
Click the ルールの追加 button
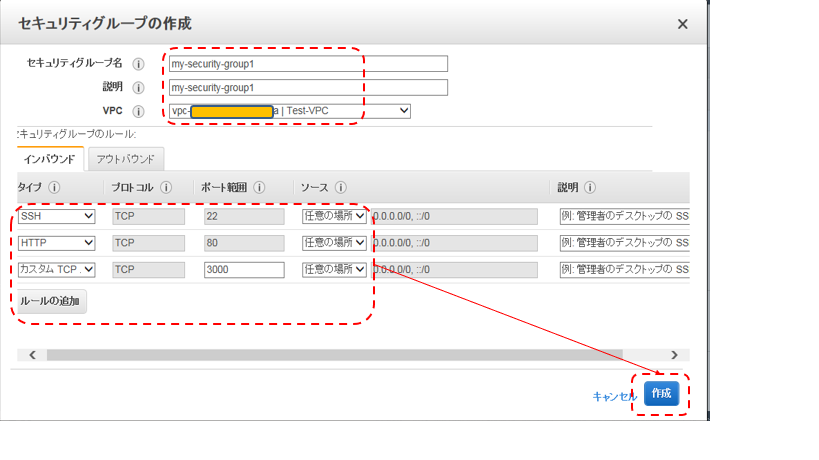50,301
